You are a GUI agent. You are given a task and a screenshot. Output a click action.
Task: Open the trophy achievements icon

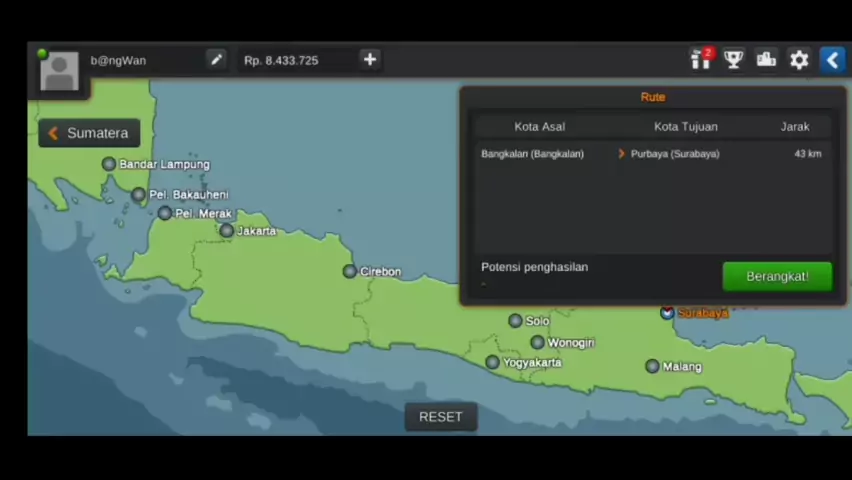(x=733, y=60)
